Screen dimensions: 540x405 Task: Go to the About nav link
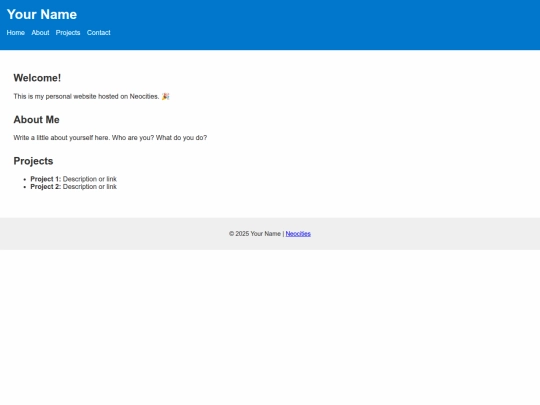click(x=40, y=33)
